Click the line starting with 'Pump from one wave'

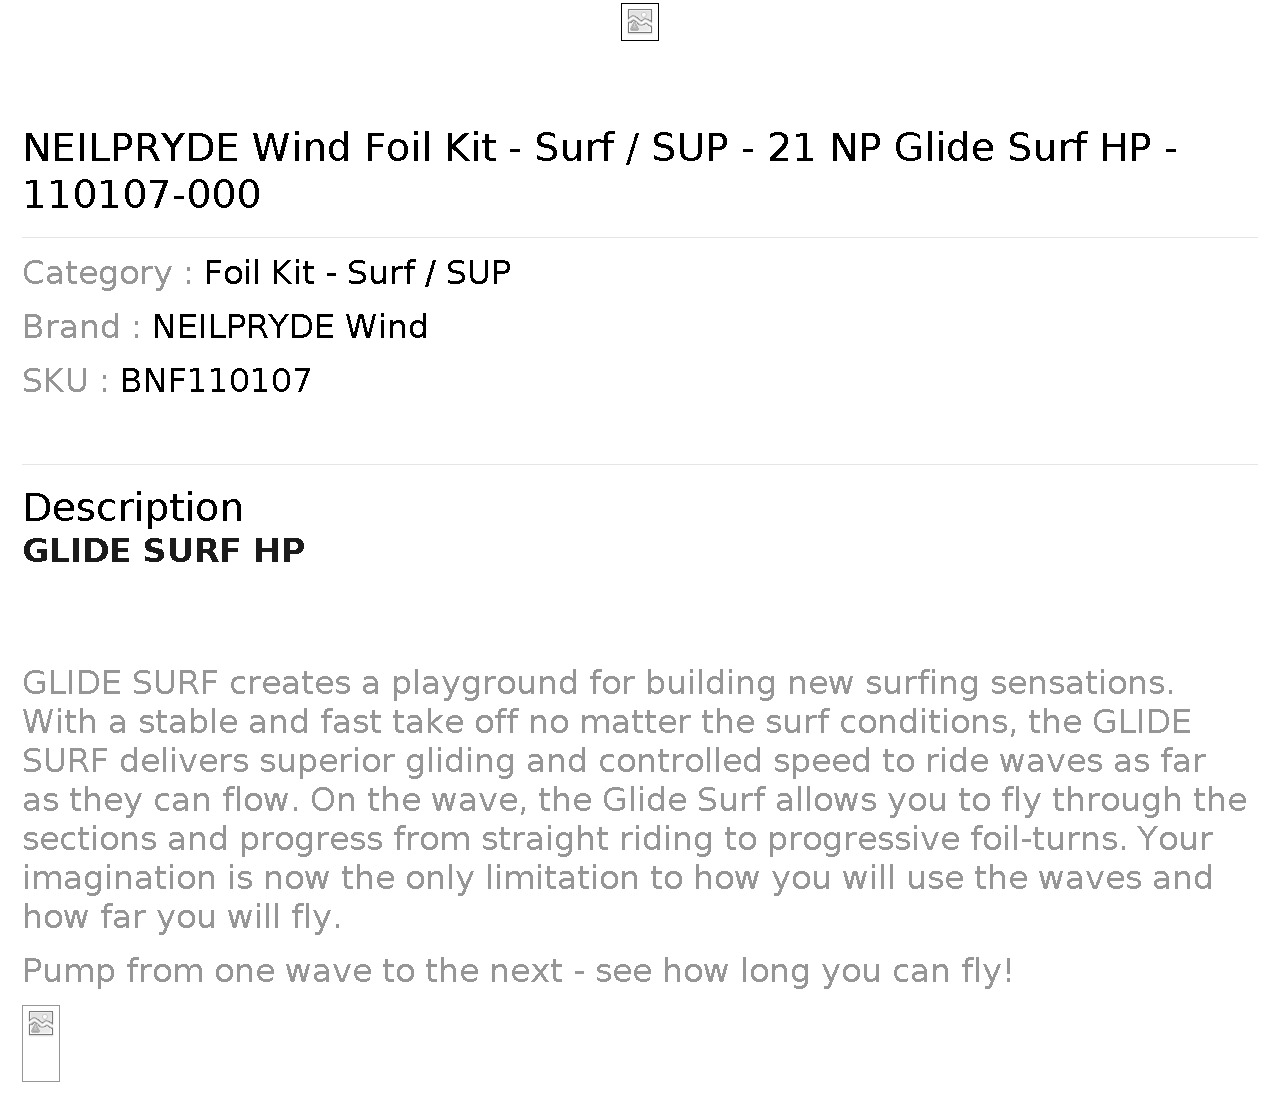point(518,970)
